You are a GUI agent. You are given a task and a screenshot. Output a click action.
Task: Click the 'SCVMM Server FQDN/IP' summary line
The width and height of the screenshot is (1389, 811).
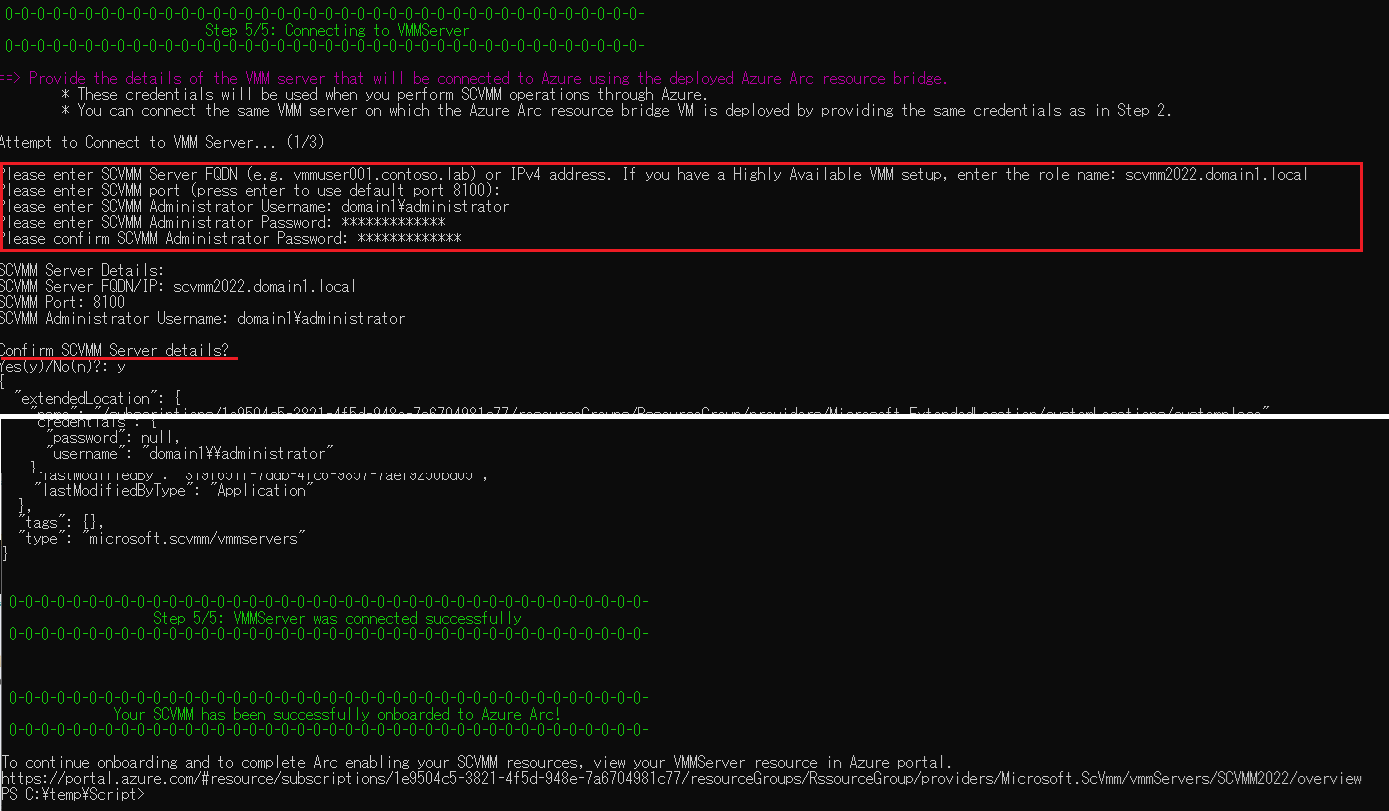178,286
